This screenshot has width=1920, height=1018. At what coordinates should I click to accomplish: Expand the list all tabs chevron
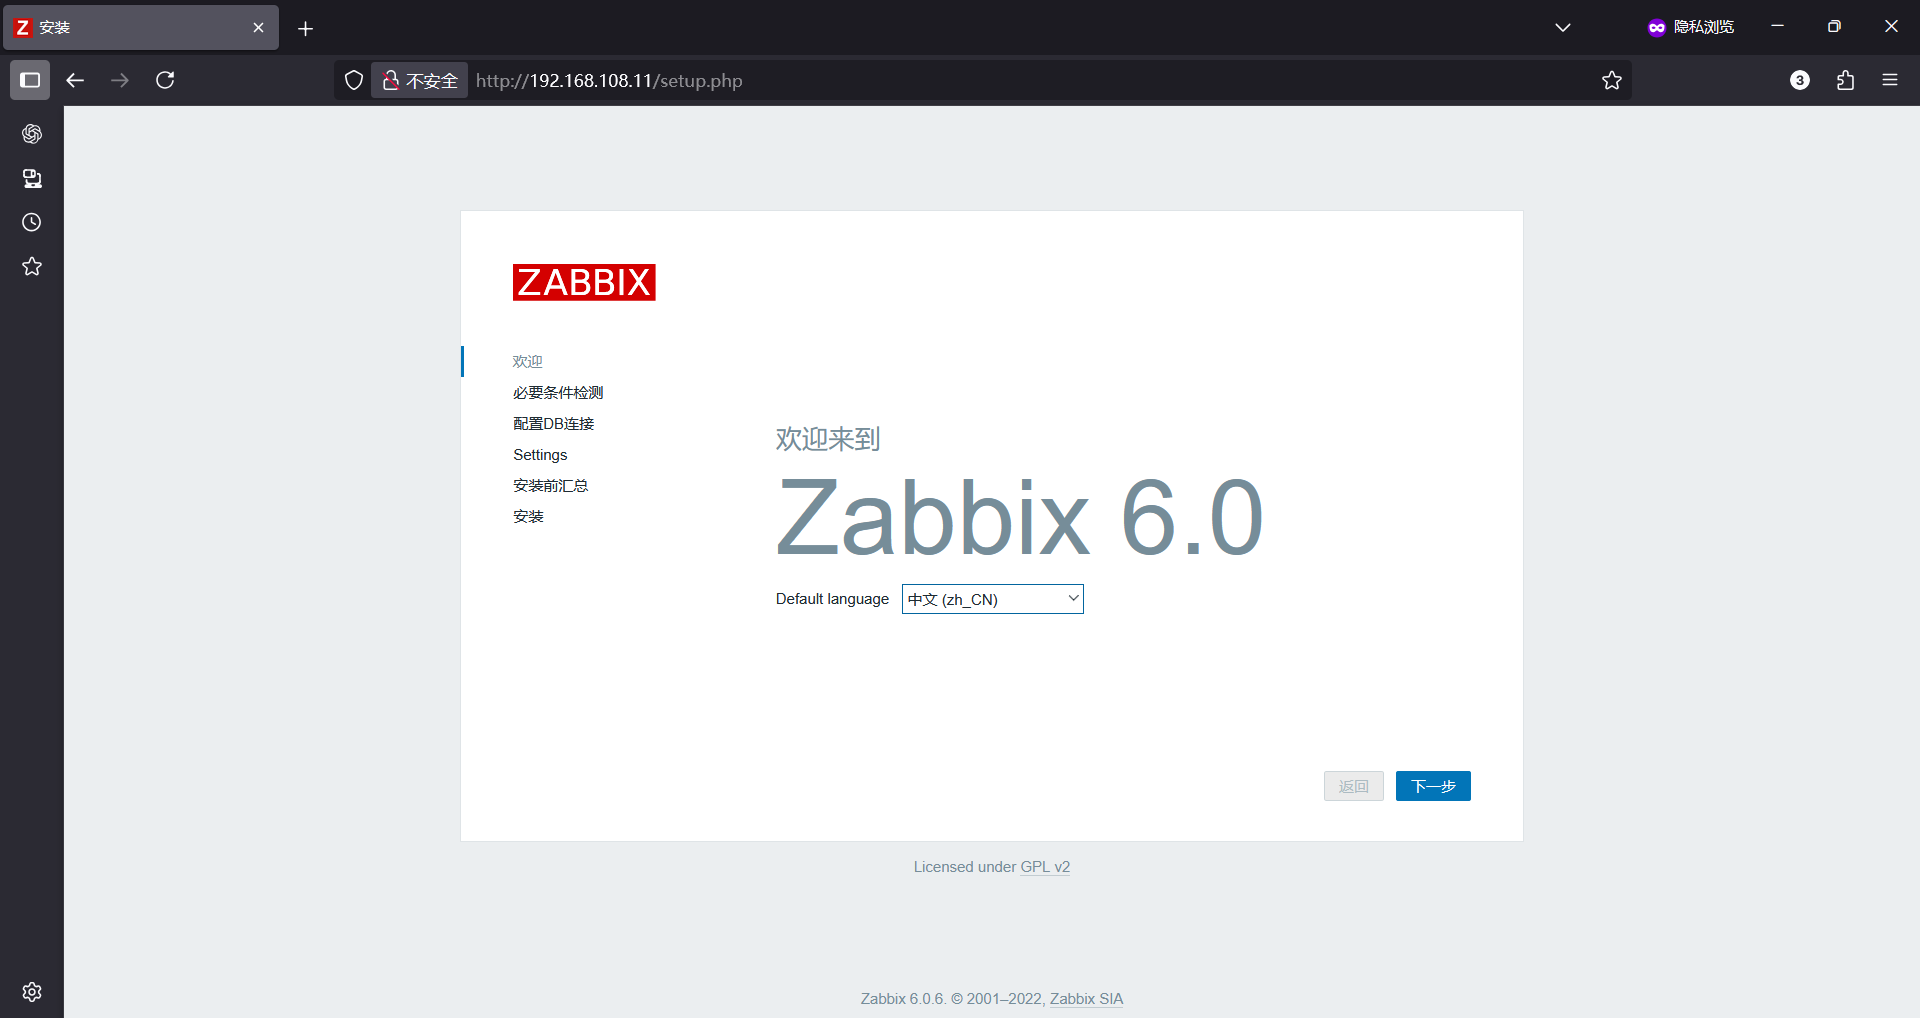pos(1563,27)
